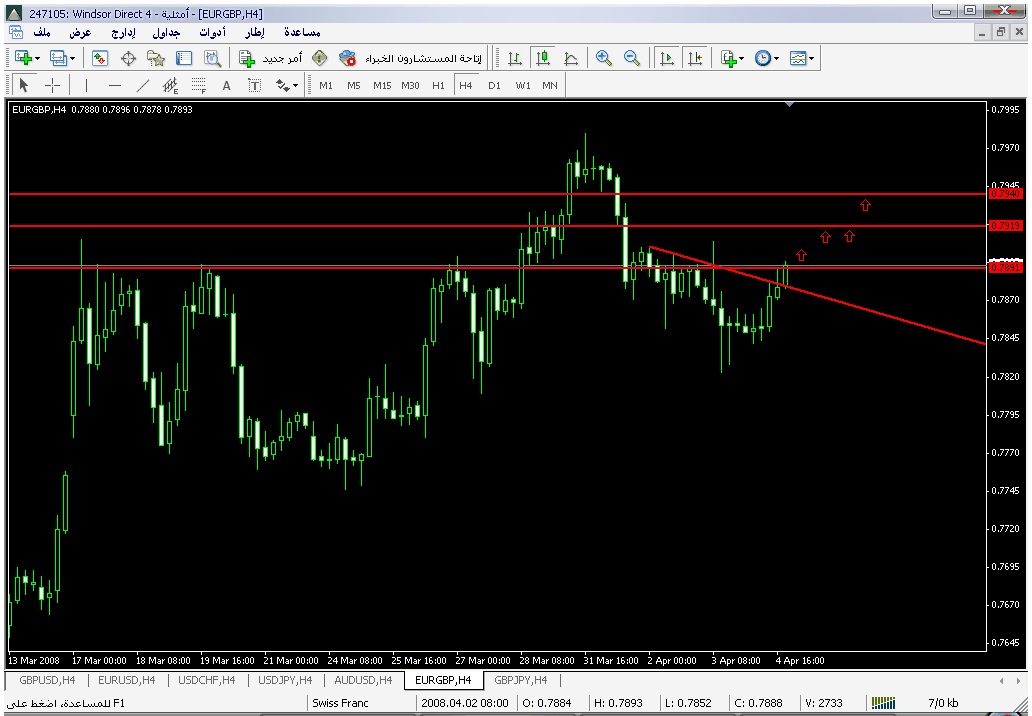
Task: Switch to the AUDUSD,H4 chart tab
Action: [363, 680]
